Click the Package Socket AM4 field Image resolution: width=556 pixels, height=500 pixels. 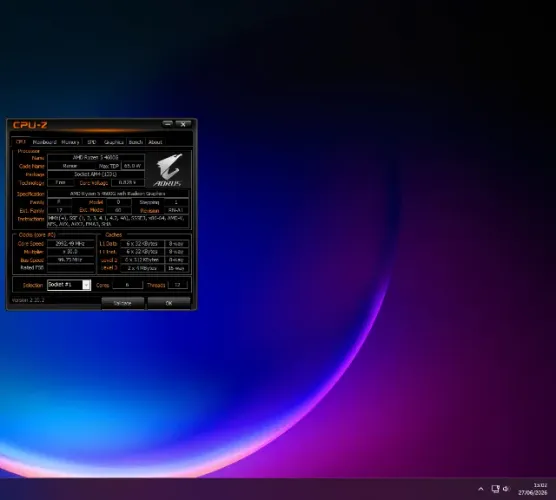pos(96,174)
